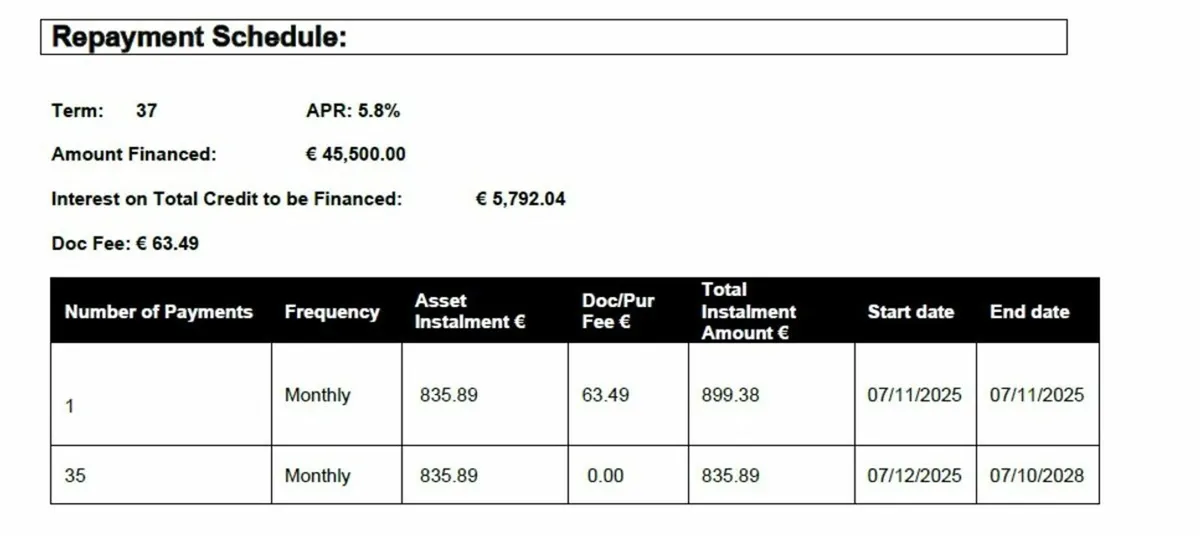The width and height of the screenshot is (1200, 536).
Task: Click the Amount Financed label
Action: click(133, 155)
